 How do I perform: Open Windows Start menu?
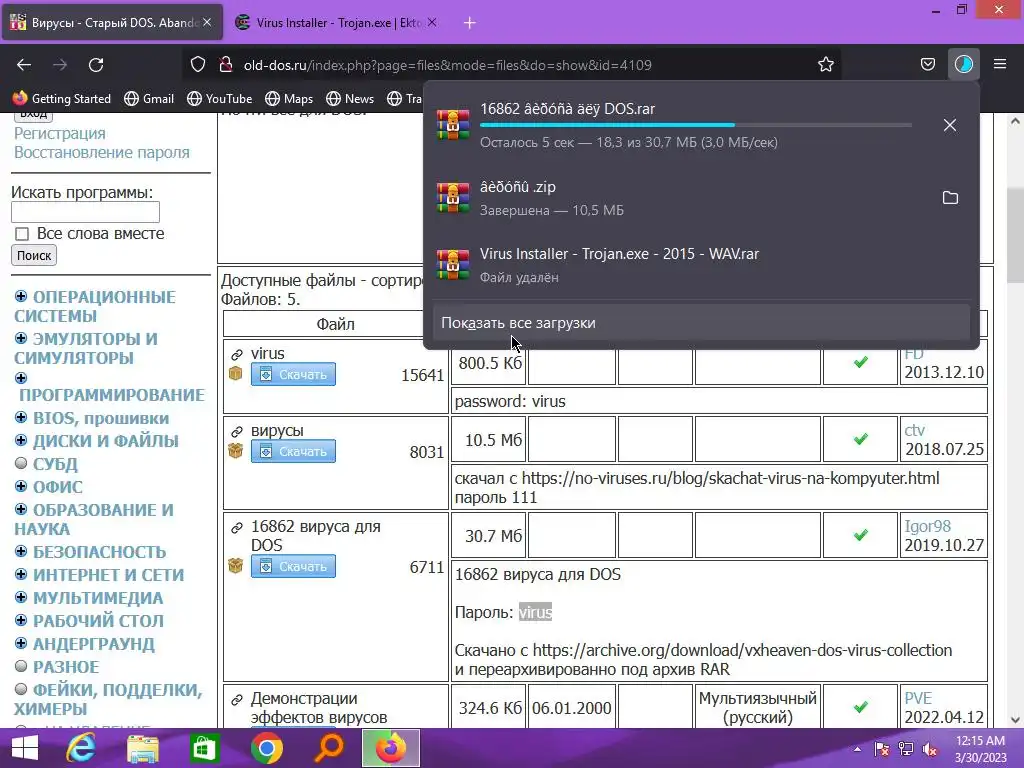[25, 748]
